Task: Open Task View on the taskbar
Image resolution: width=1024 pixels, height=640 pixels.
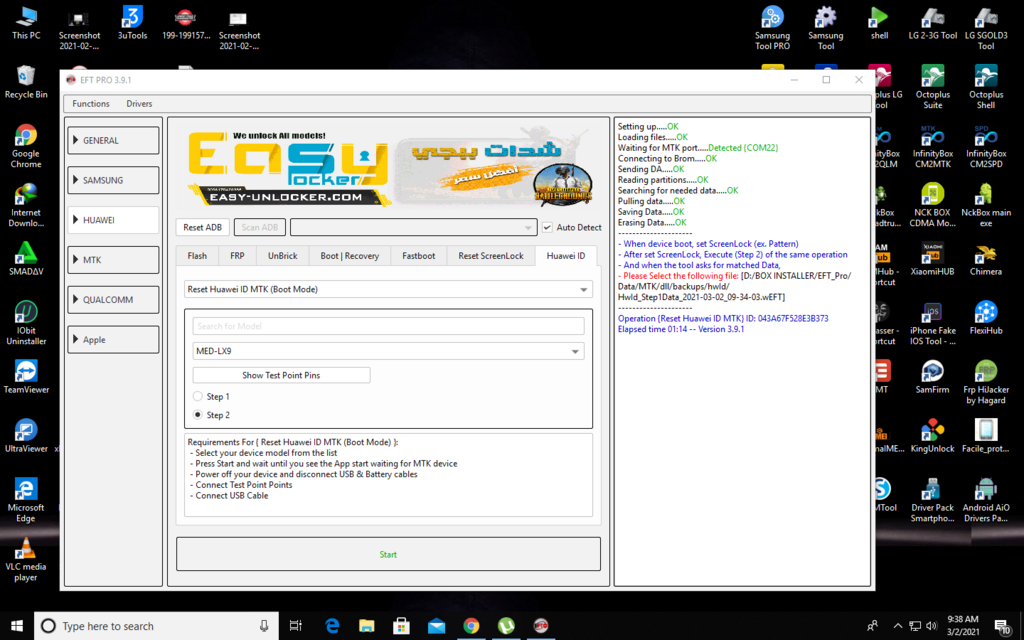Action: (295, 626)
